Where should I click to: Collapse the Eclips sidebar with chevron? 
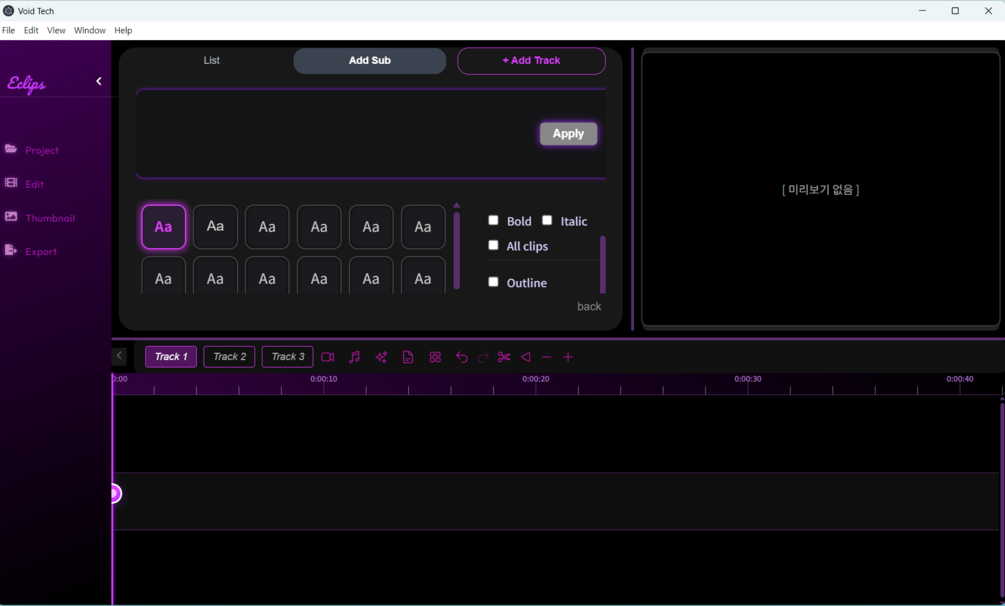[x=99, y=81]
